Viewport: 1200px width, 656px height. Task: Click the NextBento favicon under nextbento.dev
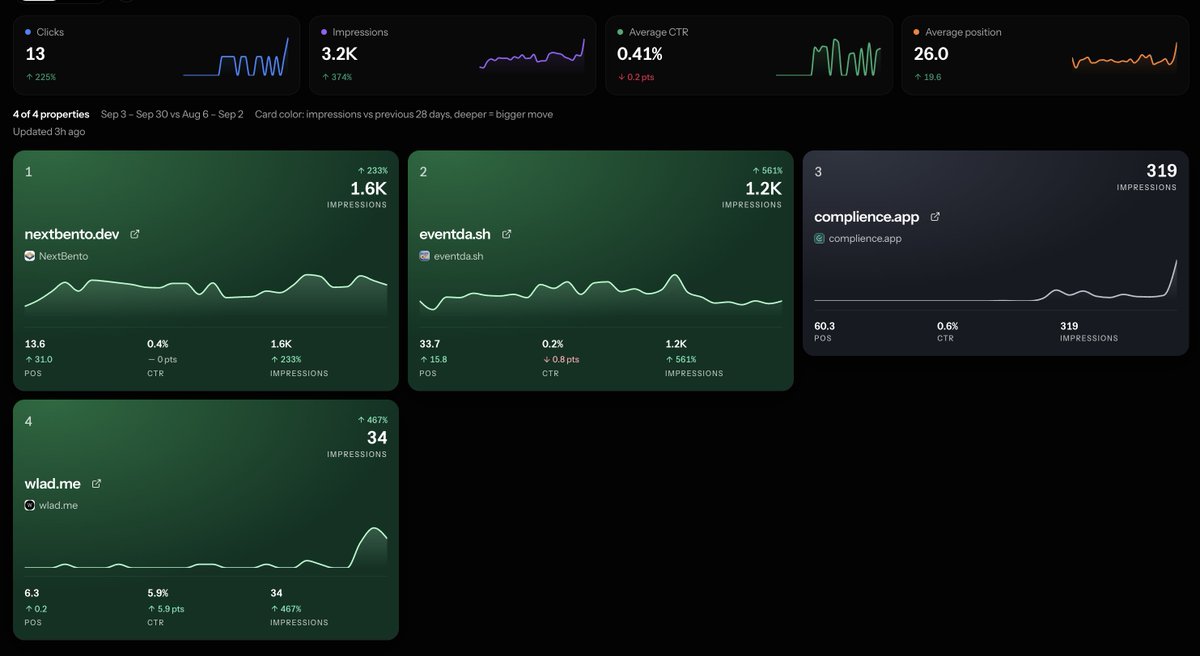pyautogui.click(x=30, y=256)
